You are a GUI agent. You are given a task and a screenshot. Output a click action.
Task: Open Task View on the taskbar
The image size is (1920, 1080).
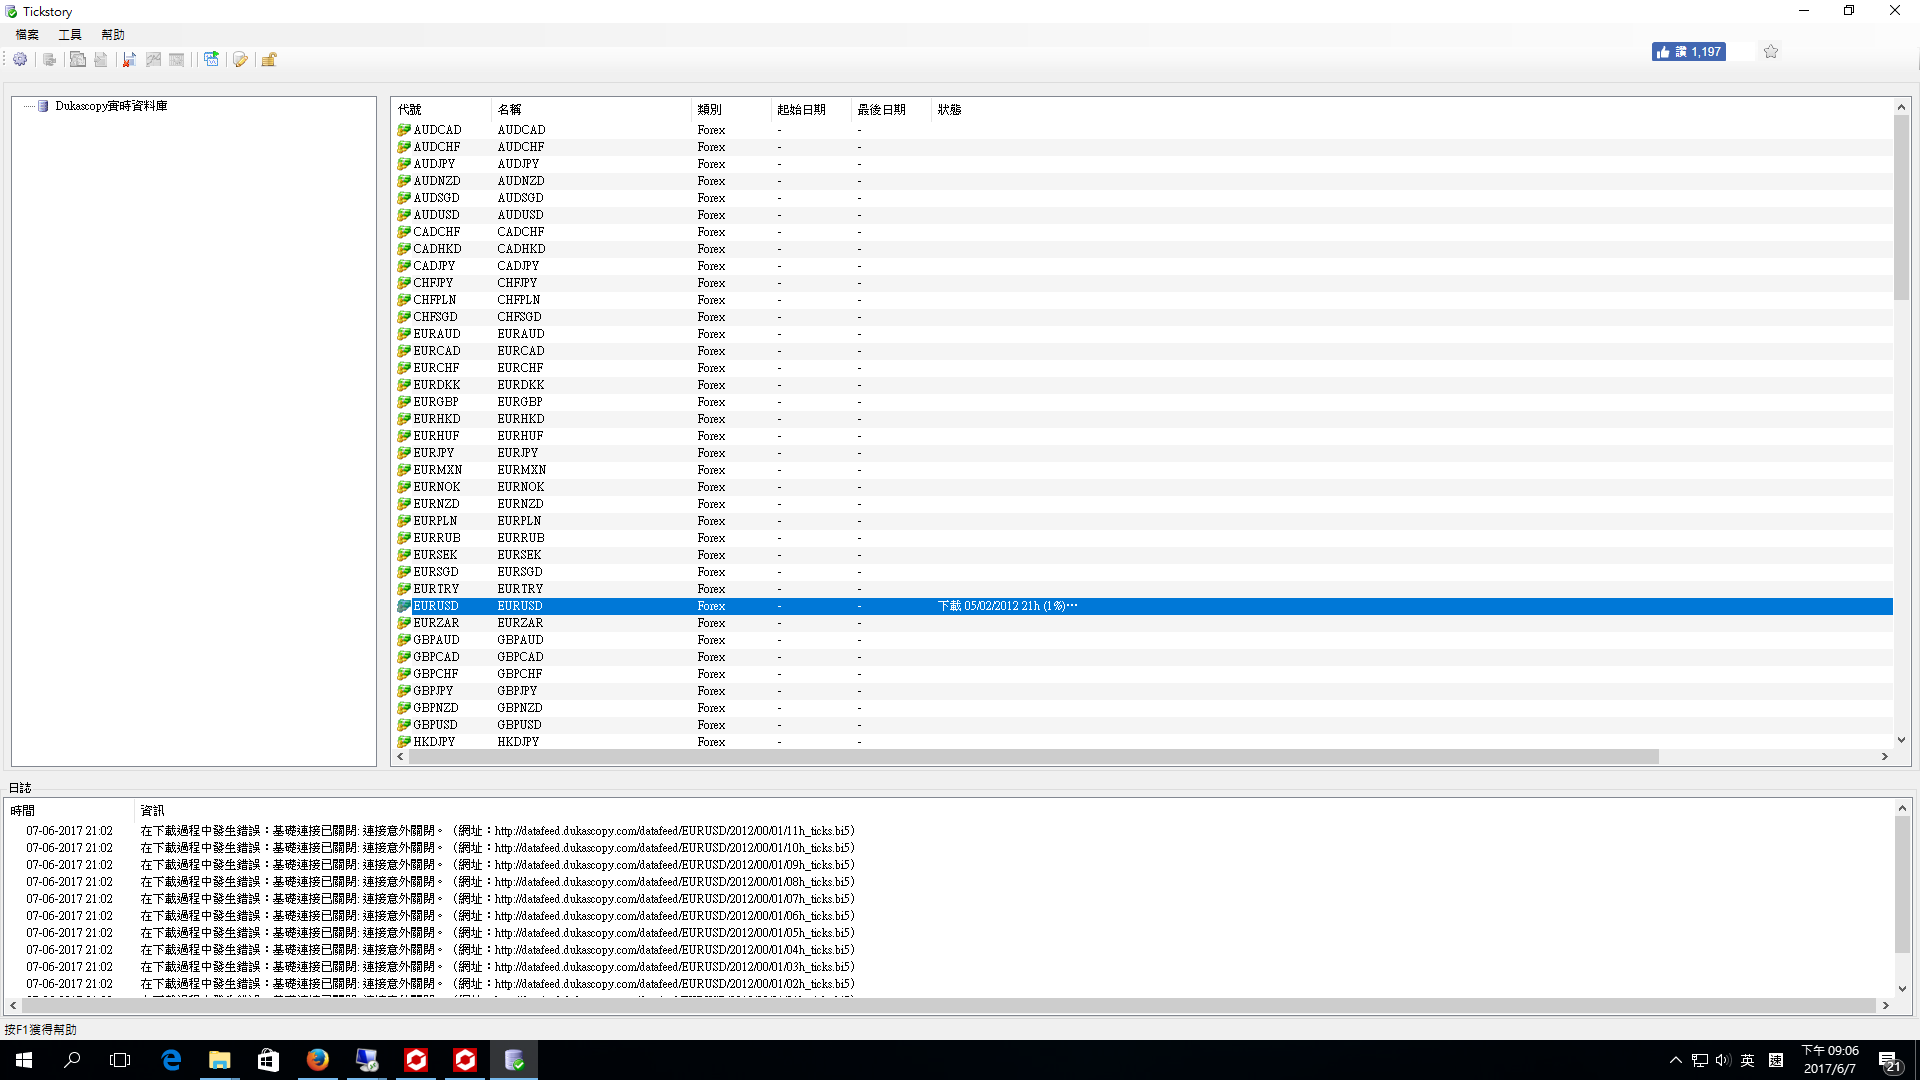[120, 1060]
